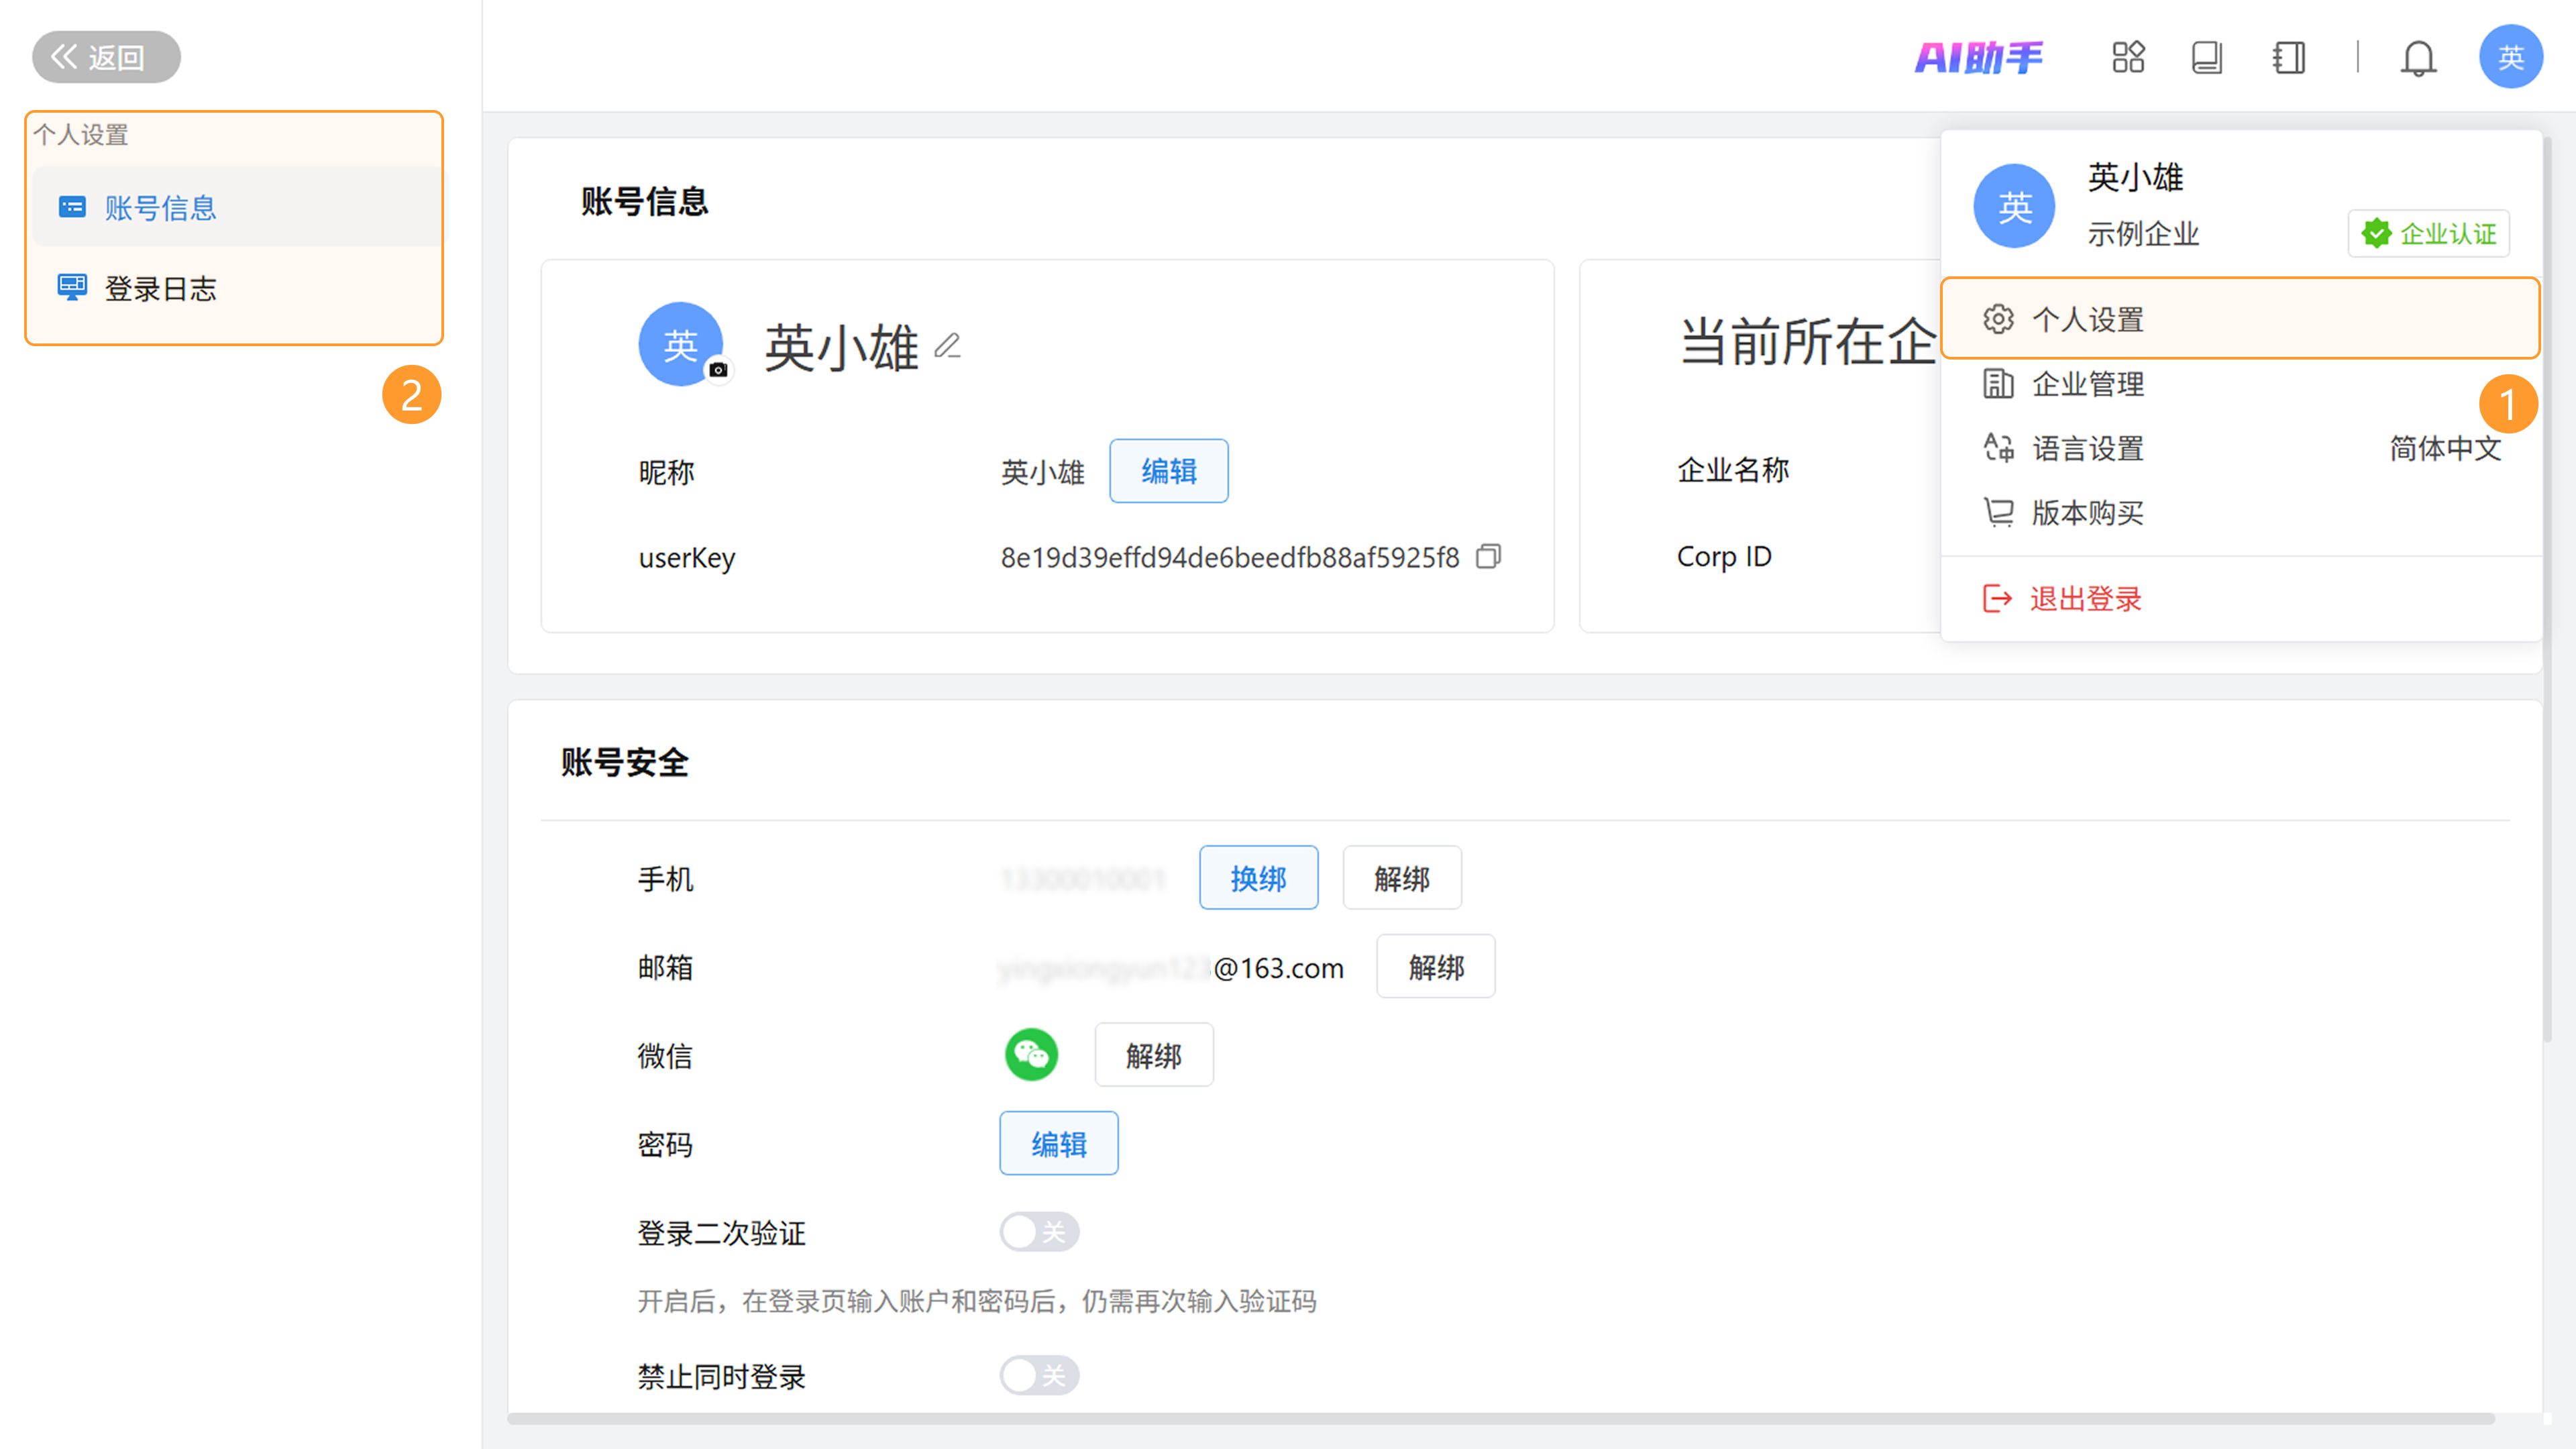
Task: Select 个人设置 in user menu
Action: [x=2087, y=320]
